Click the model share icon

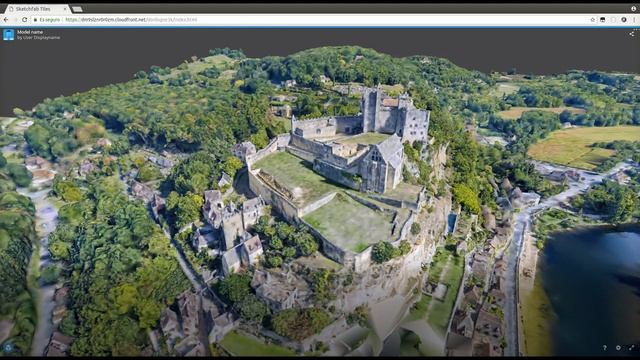631,34
